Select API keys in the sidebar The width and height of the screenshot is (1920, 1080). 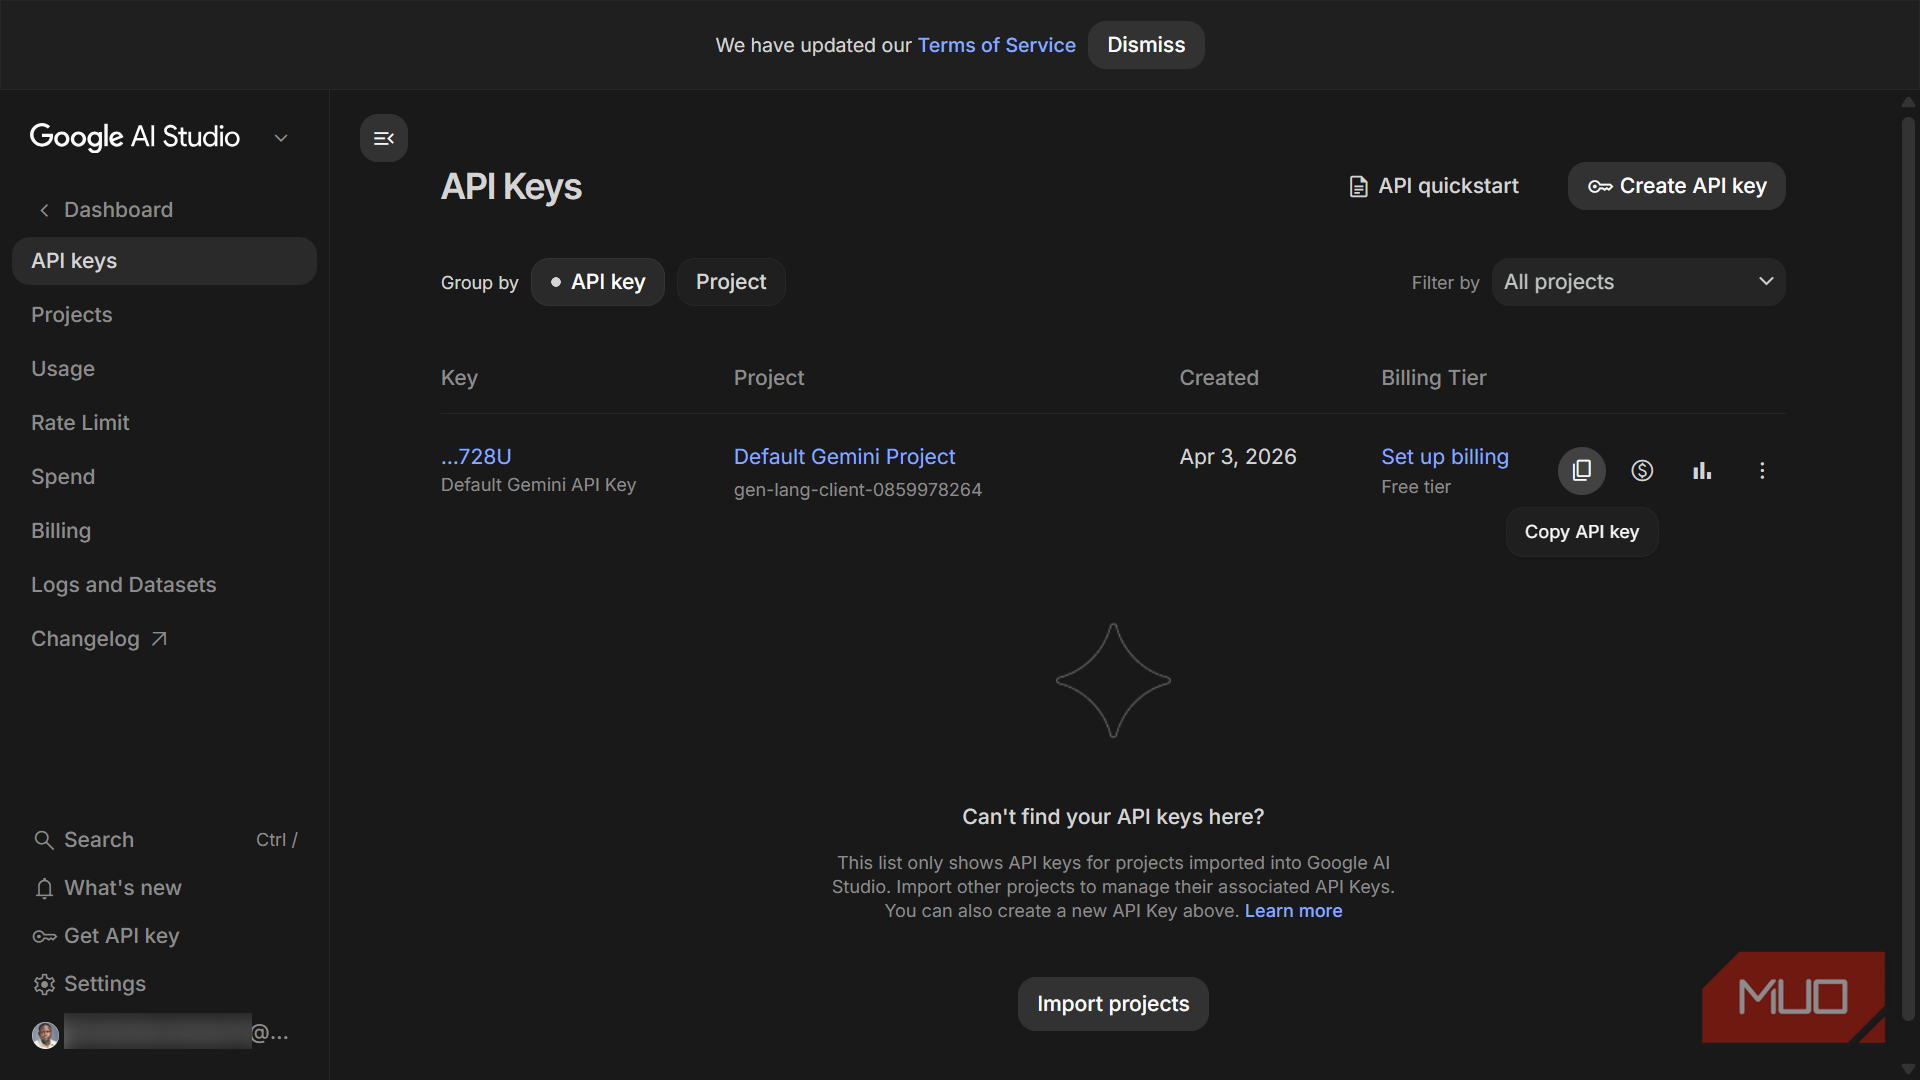164,261
